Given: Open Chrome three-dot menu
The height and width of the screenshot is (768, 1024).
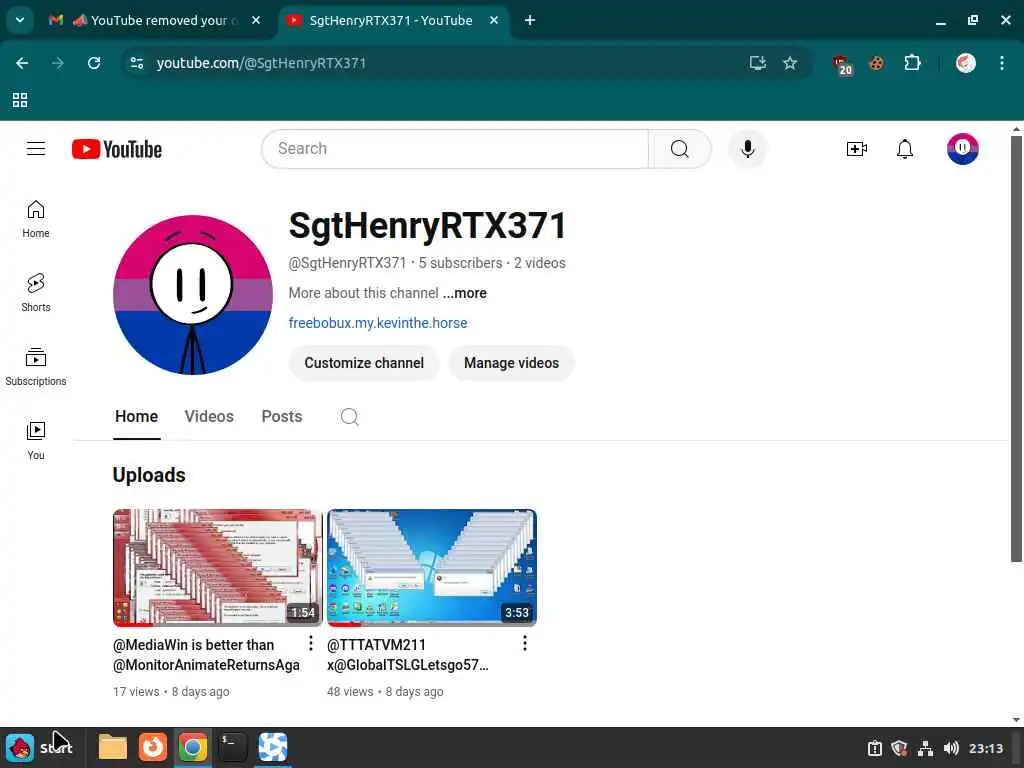Looking at the screenshot, I should pyautogui.click(x=1002, y=63).
